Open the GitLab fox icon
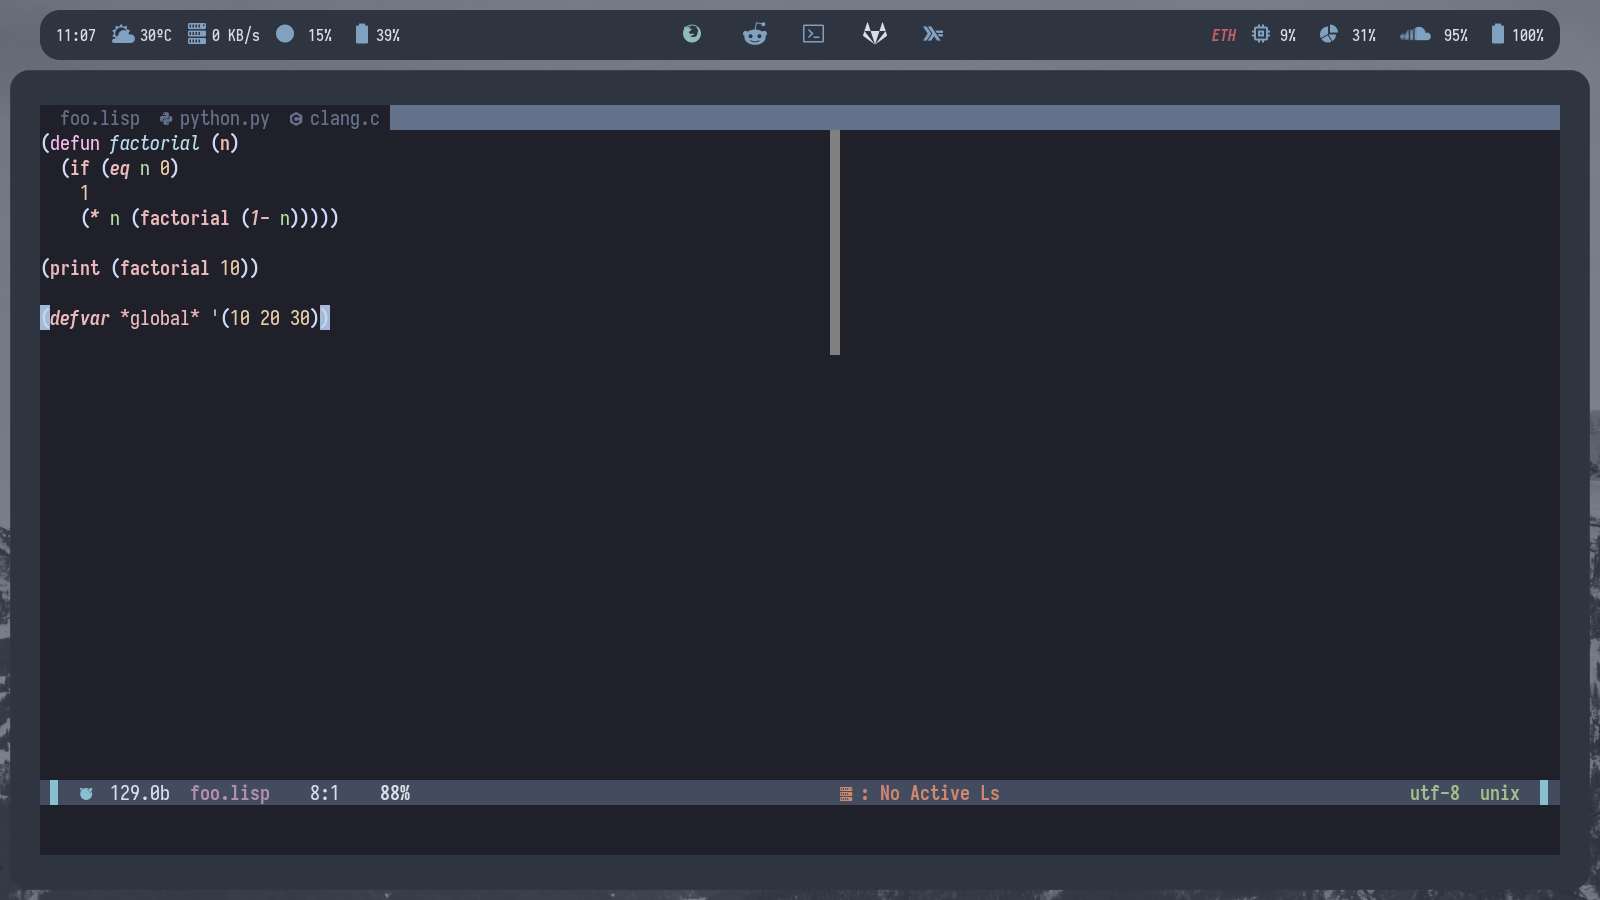 point(875,34)
